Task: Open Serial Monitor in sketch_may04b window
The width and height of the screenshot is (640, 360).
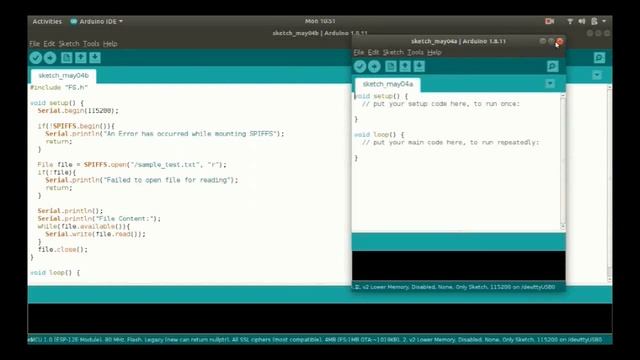Action: click(599, 58)
